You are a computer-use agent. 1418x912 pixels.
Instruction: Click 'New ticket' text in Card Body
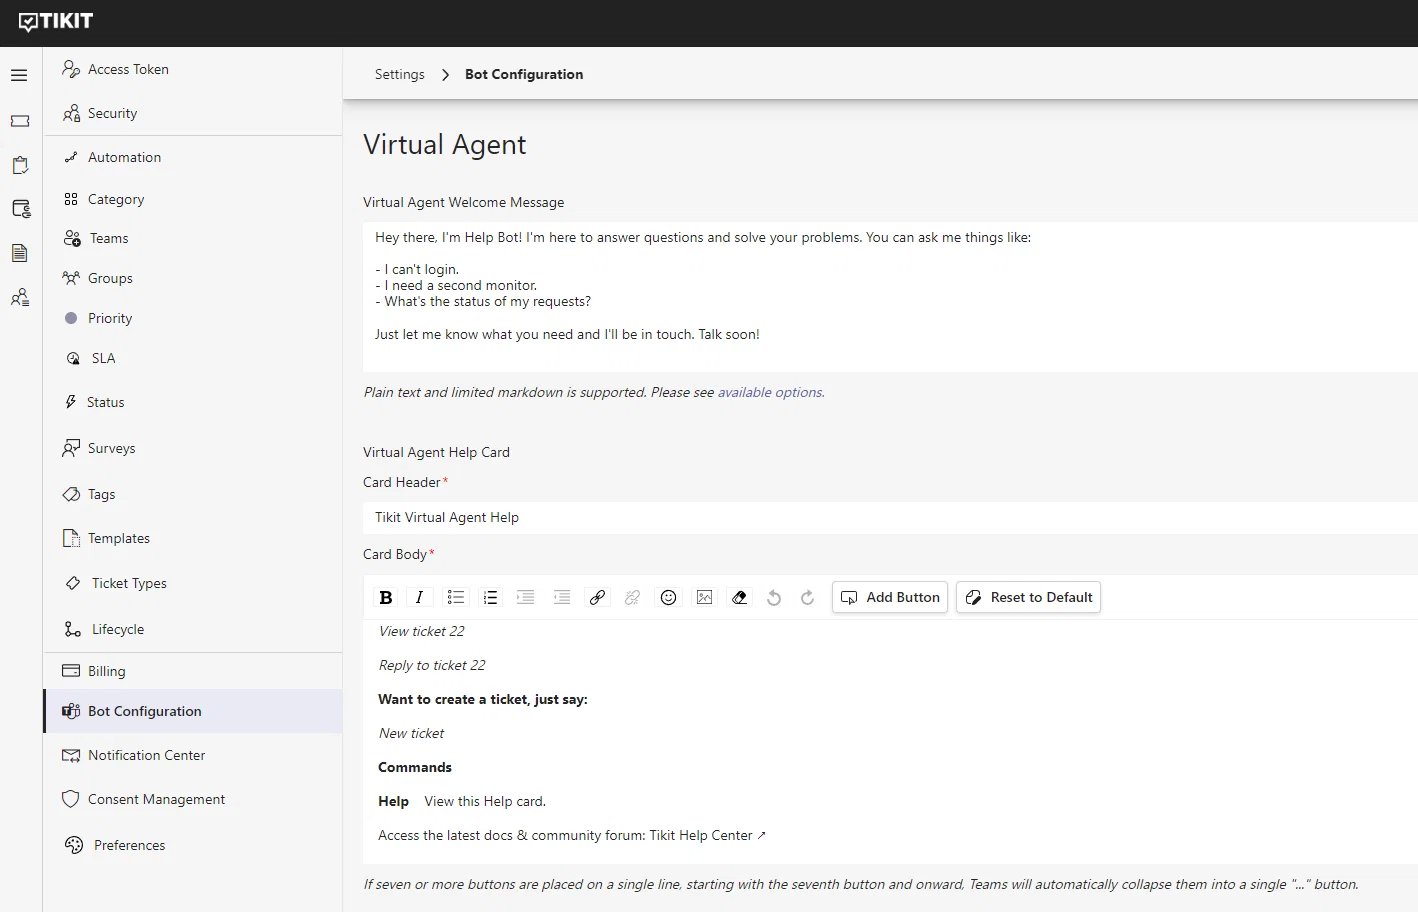pyautogui.click(x=411, y=733)
